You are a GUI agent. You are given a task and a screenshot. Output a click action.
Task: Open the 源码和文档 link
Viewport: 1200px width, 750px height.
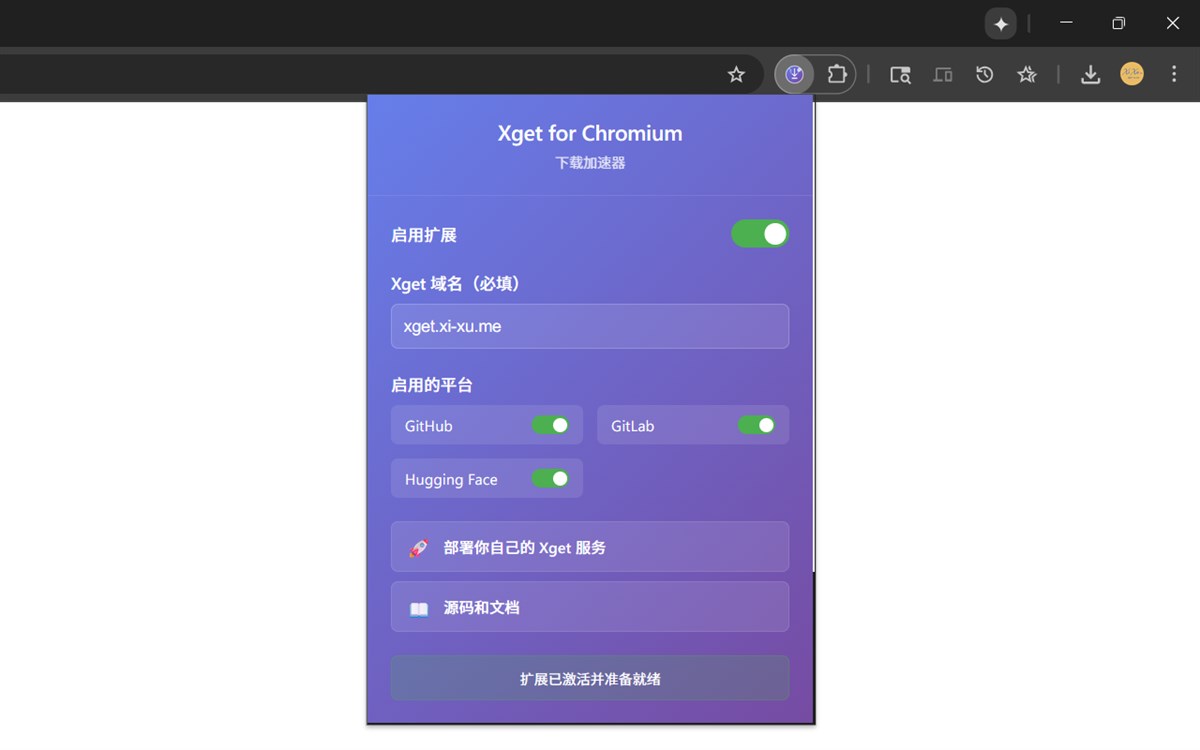click(x=589, y=606)
